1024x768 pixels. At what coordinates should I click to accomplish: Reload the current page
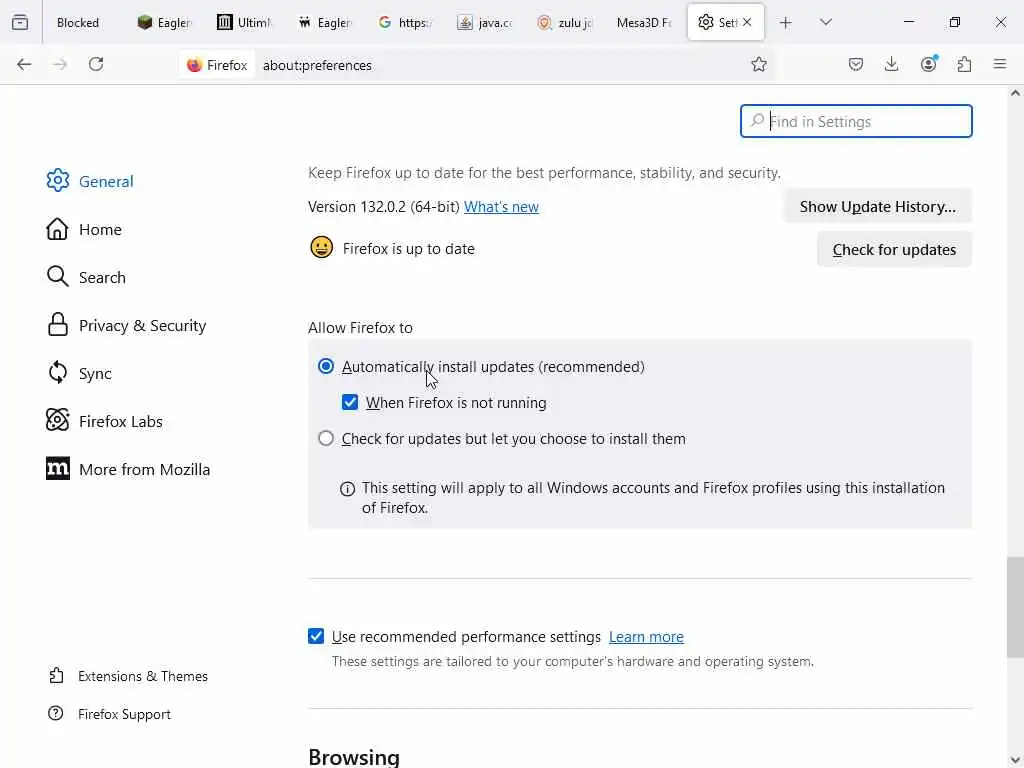click(x=96, y=64)
